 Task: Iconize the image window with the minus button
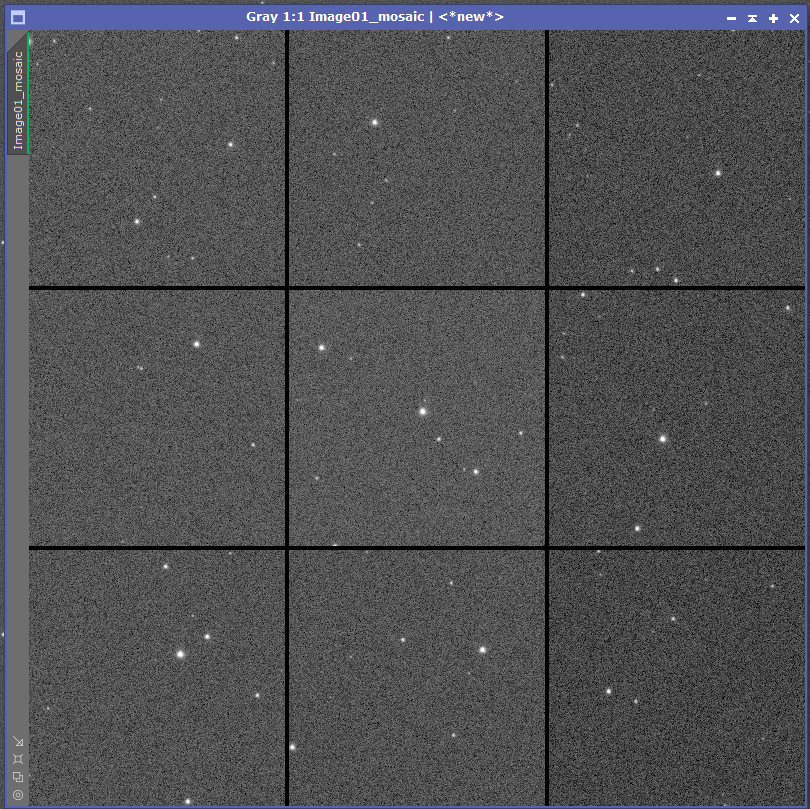[731, 18]
